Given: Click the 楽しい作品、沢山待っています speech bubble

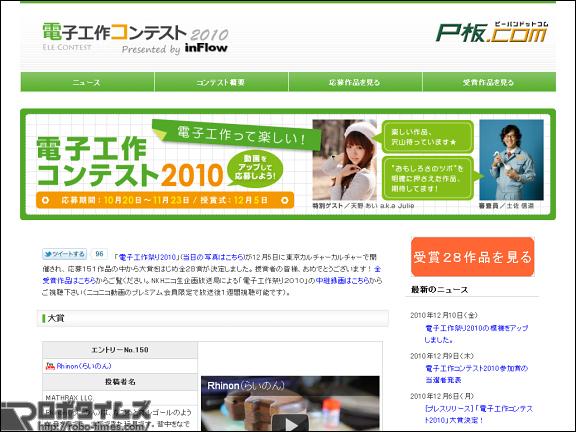Looking at the screenshot, I should click(x=427, y=137).
